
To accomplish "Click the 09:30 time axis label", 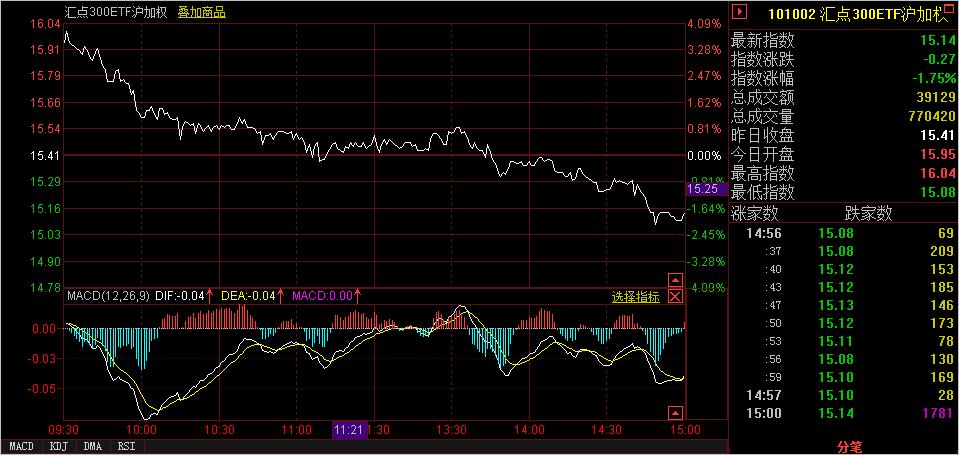I will (x=64, y=430).
